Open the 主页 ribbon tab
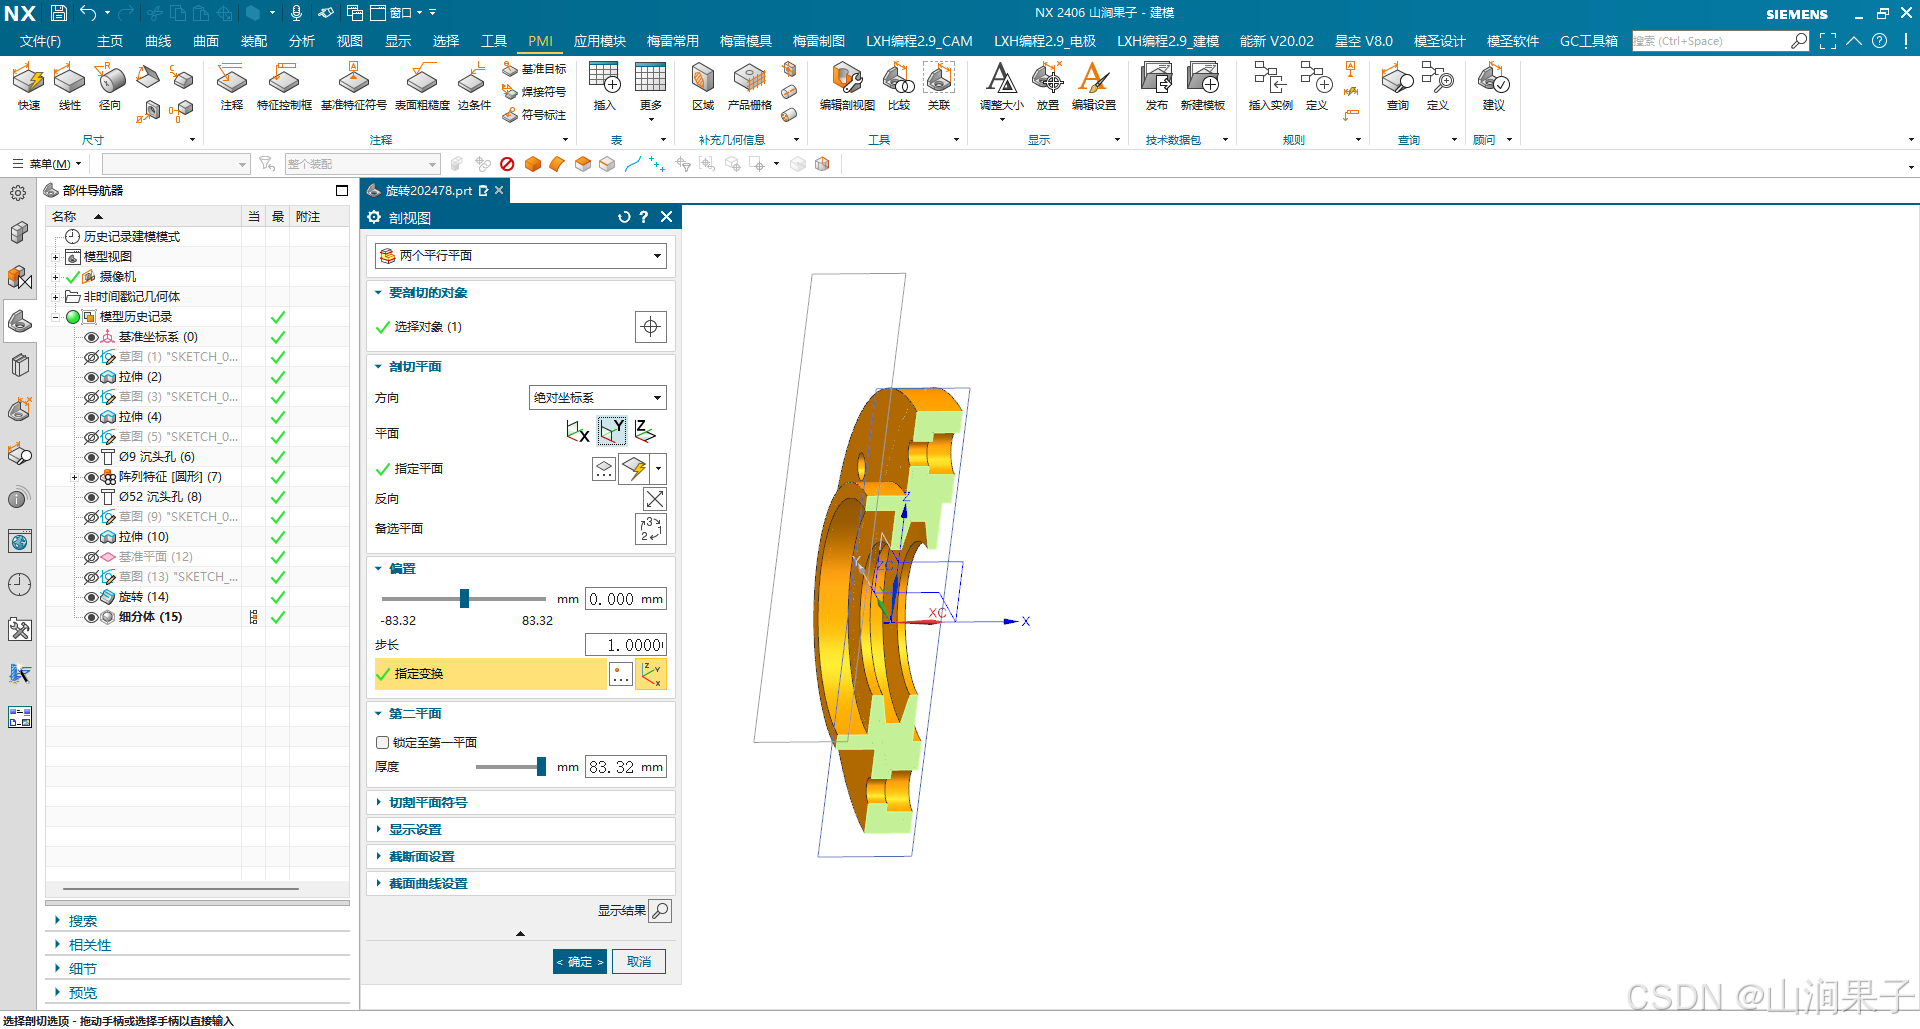1920x1029 pixels. tap(110, 41)
